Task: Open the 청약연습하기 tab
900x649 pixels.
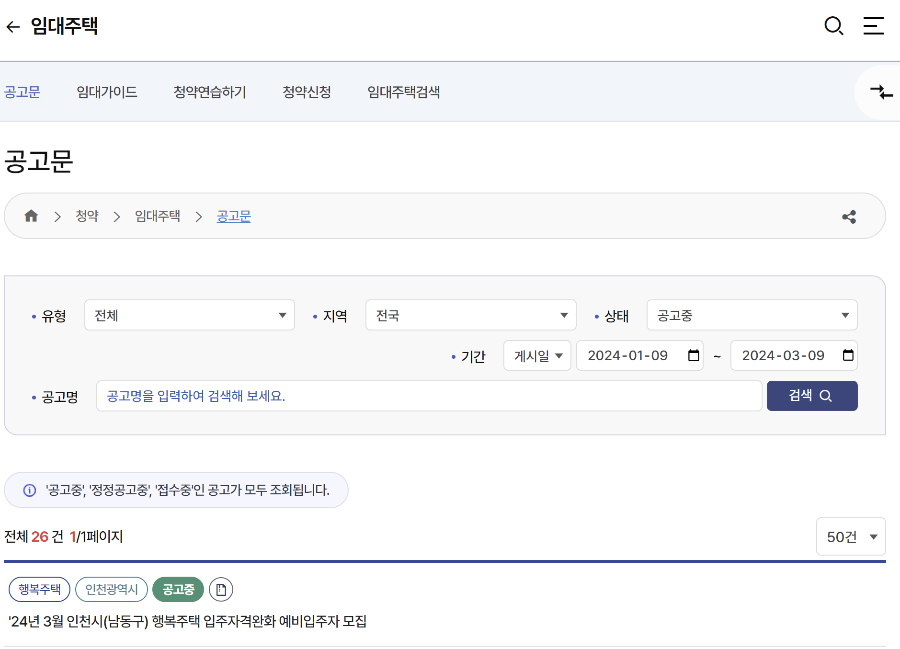Action: [208, 91]
